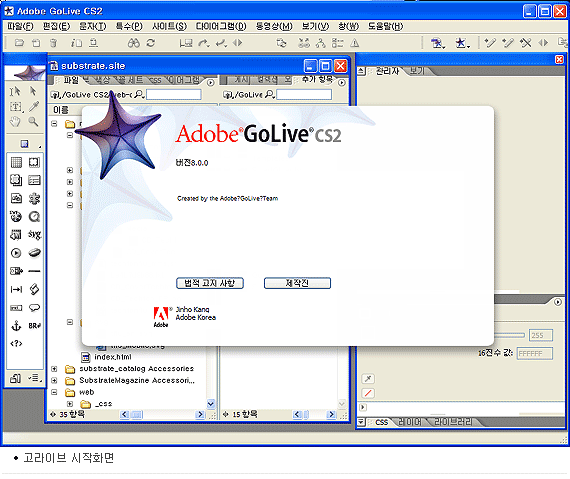The width and height of the screenshot is (570, 479).
Task: Click the 255 value field
Action: [541, 335]
